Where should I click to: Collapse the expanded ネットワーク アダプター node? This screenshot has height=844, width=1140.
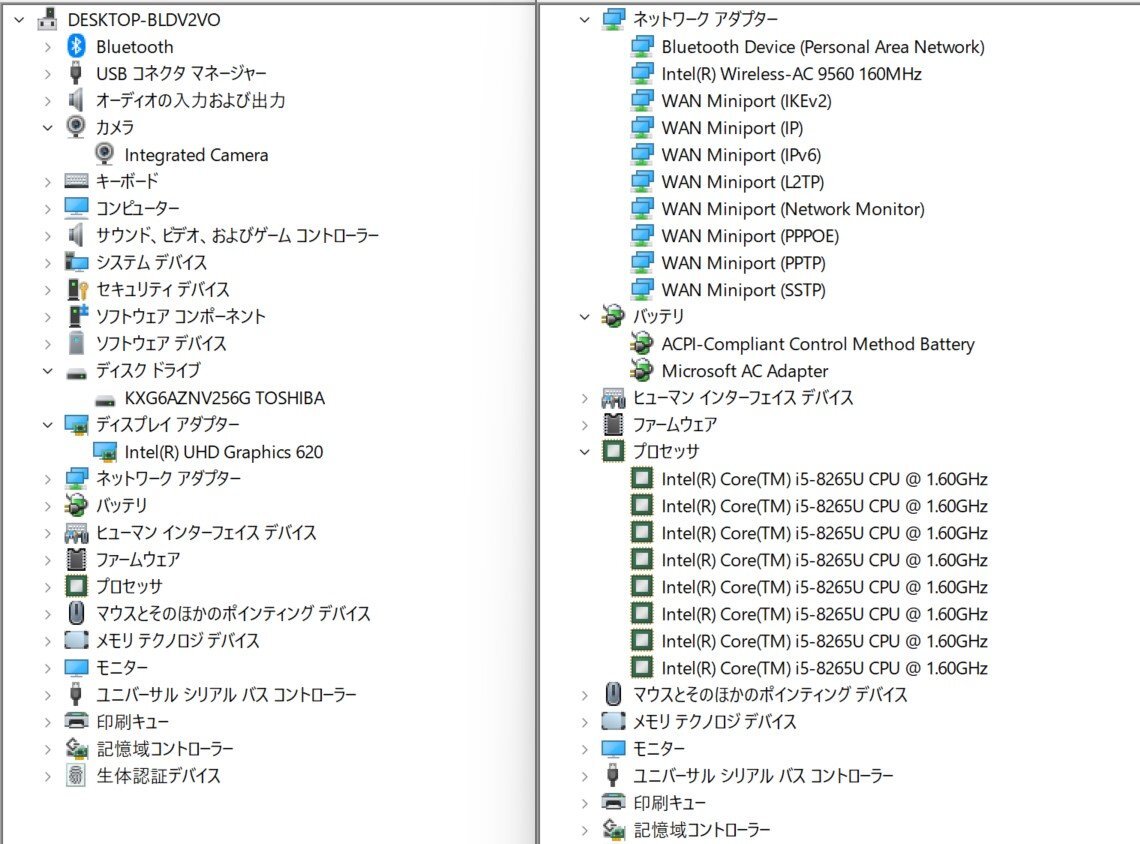(585, 20)
